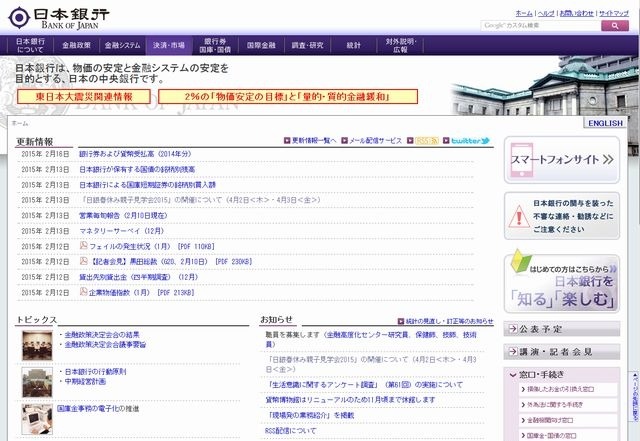Viewport: 640px width, 441px height.
Task: Collapse the 窓口・手続き section
Action: click(x=513, y=374)
